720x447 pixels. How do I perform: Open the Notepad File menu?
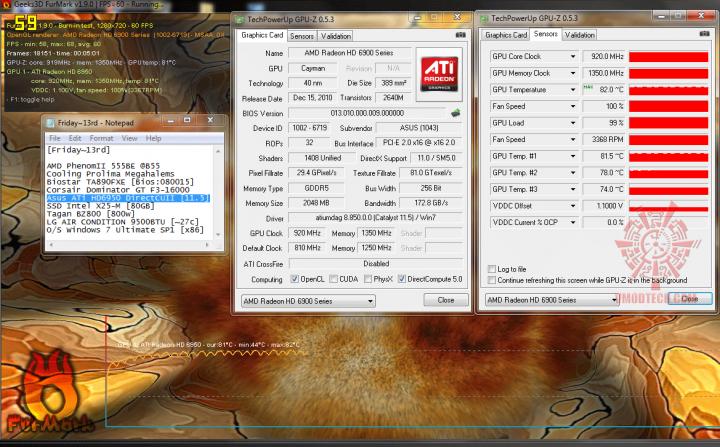[x=55, y=138]
